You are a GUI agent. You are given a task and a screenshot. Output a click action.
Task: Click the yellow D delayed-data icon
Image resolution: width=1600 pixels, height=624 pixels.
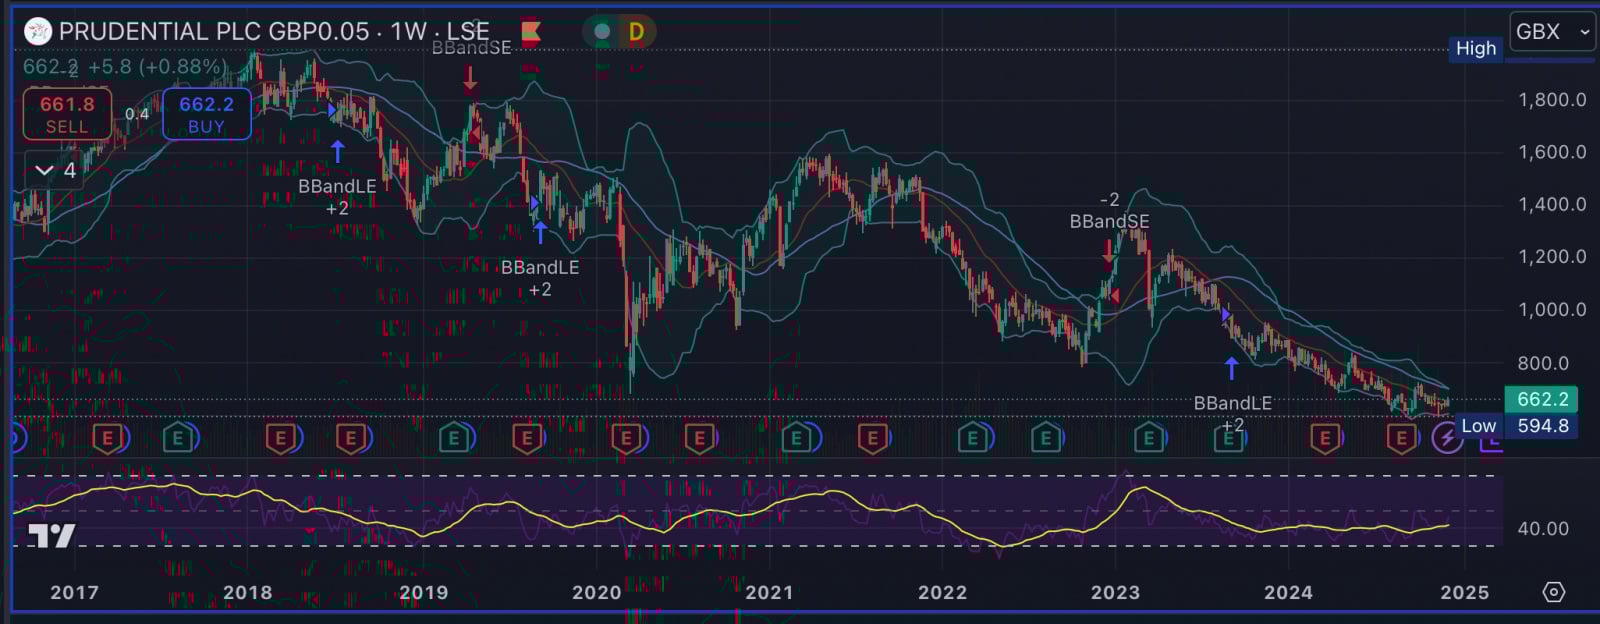636,32
